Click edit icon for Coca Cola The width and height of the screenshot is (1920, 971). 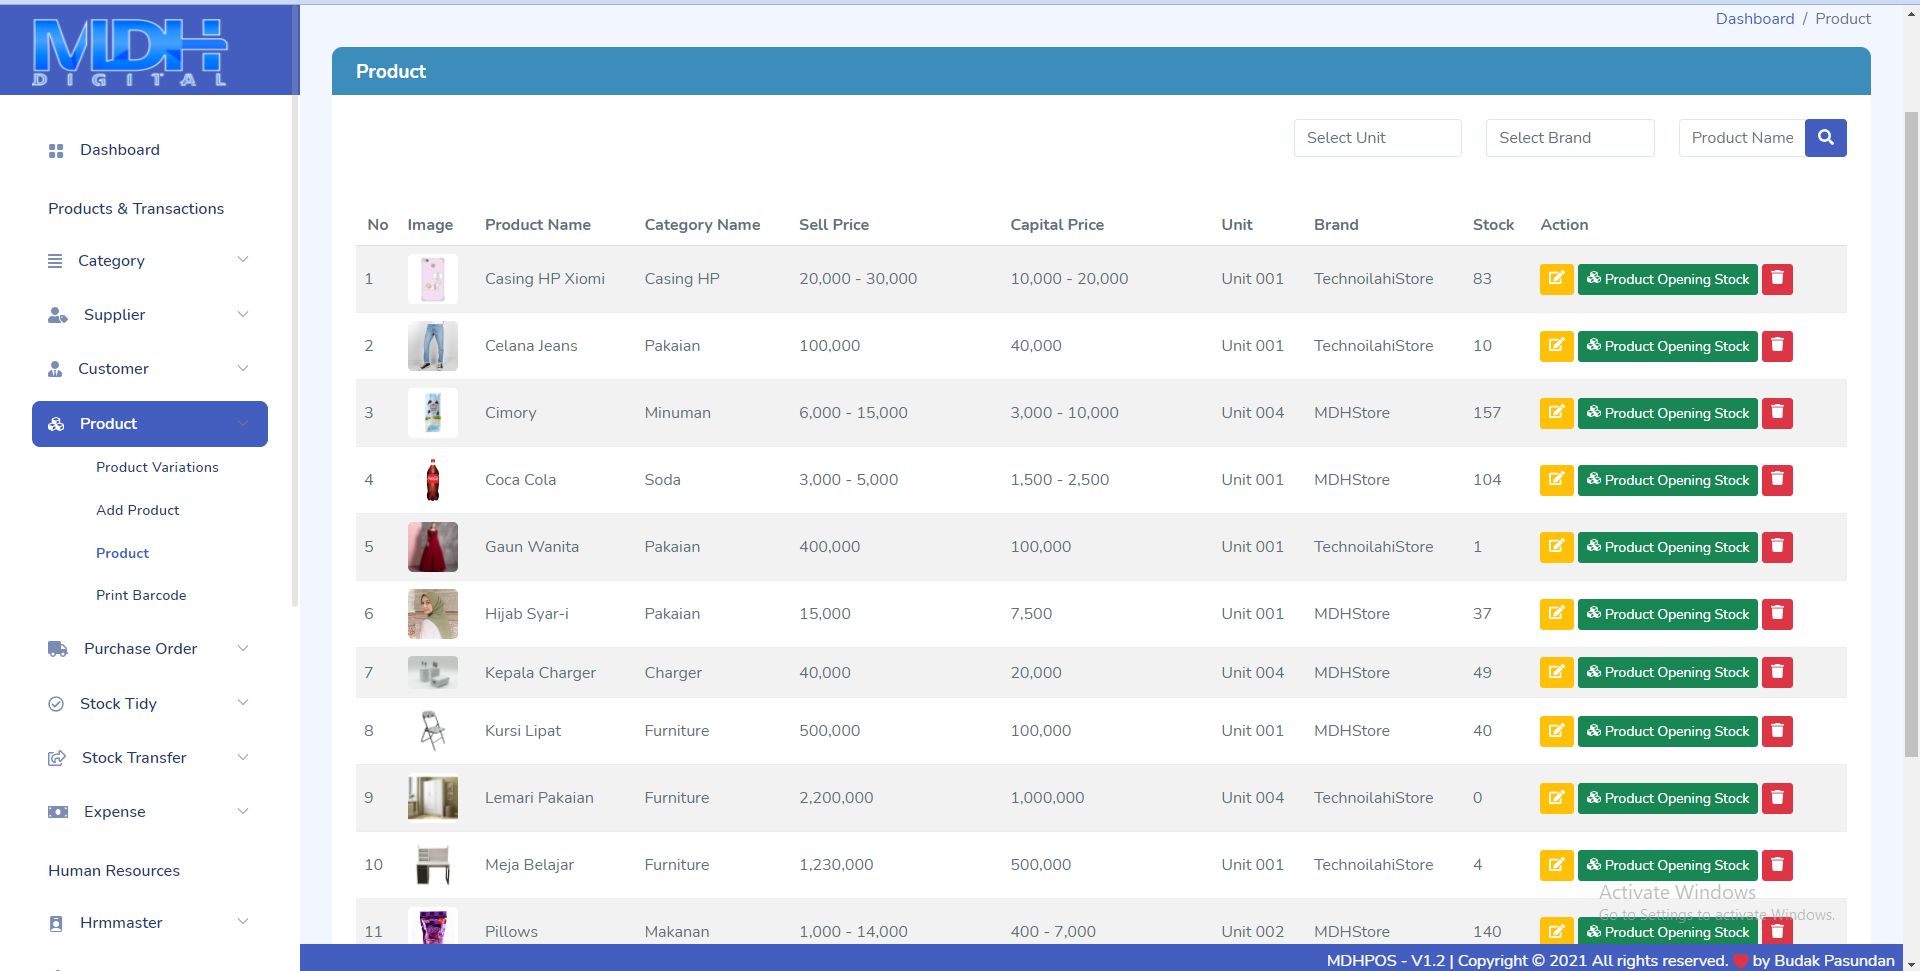click(x=1556, y=480)
